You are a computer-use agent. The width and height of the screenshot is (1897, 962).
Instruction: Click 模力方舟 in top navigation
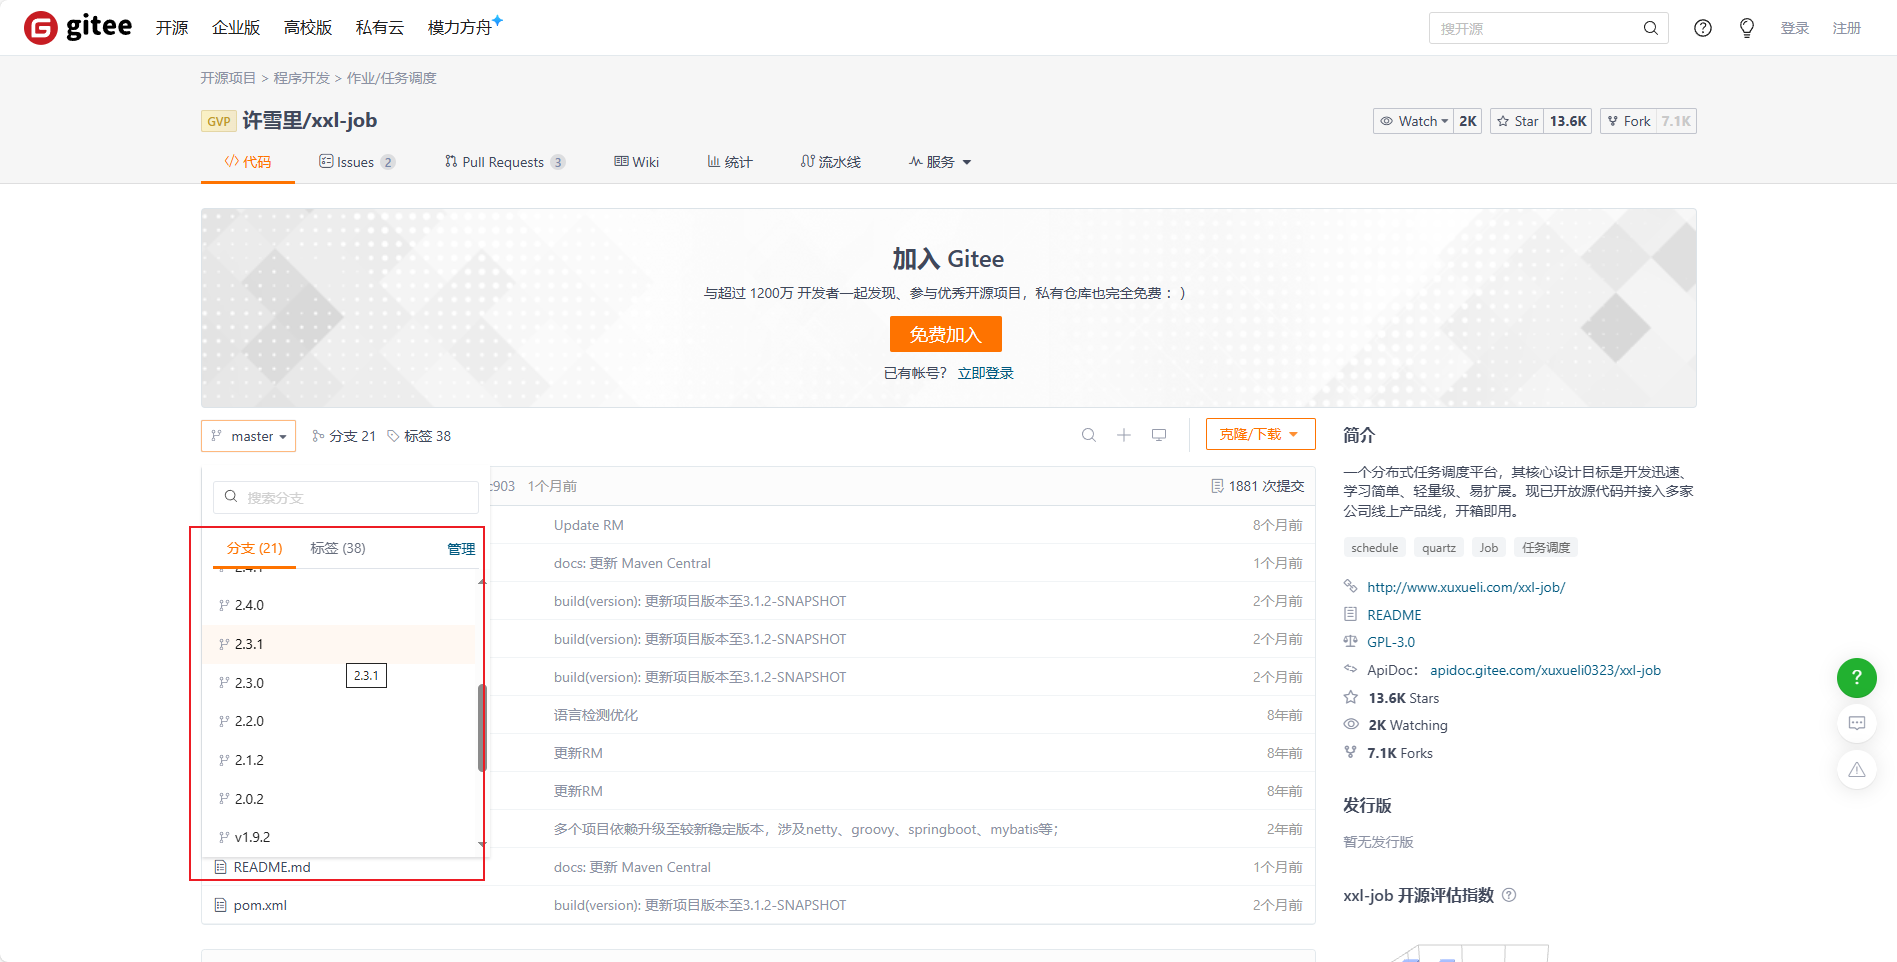click(x=460, y=28)
